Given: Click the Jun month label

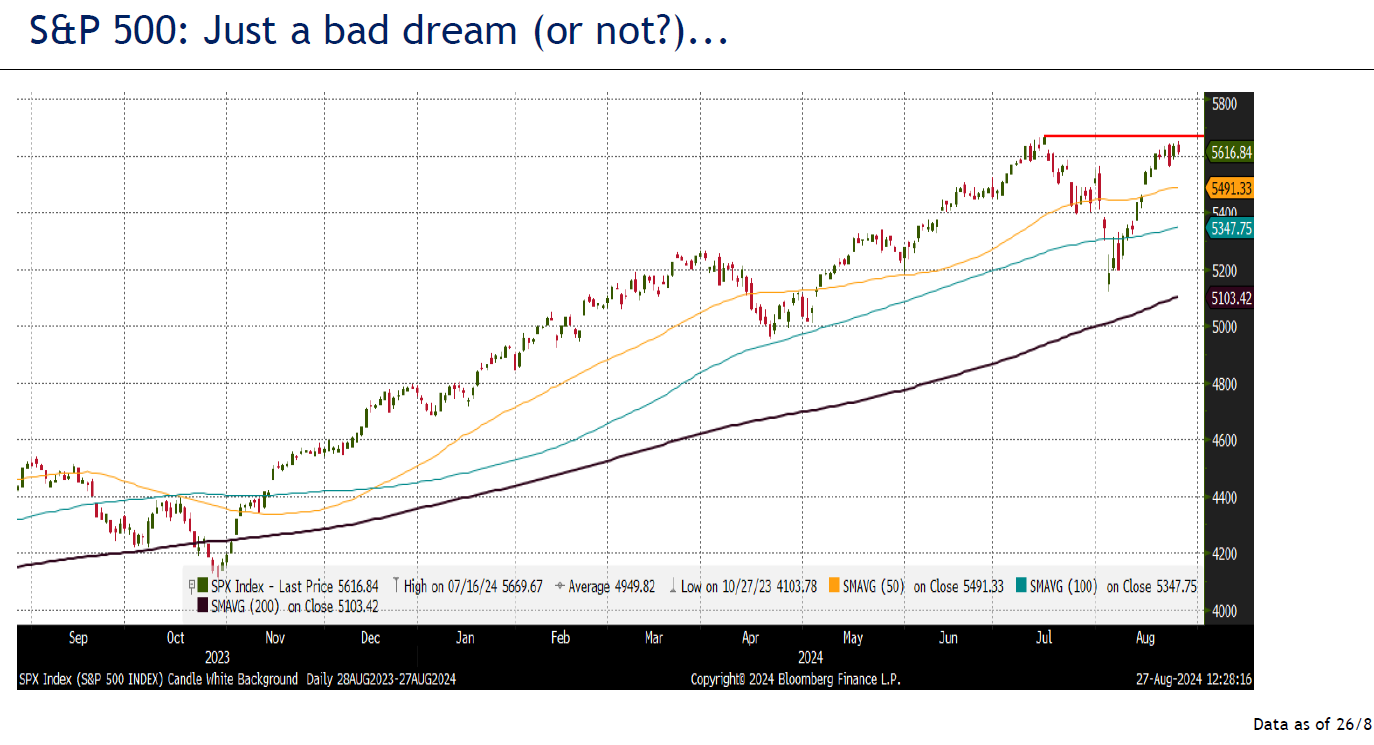Looking at the screenshot, I should [948, 637].
